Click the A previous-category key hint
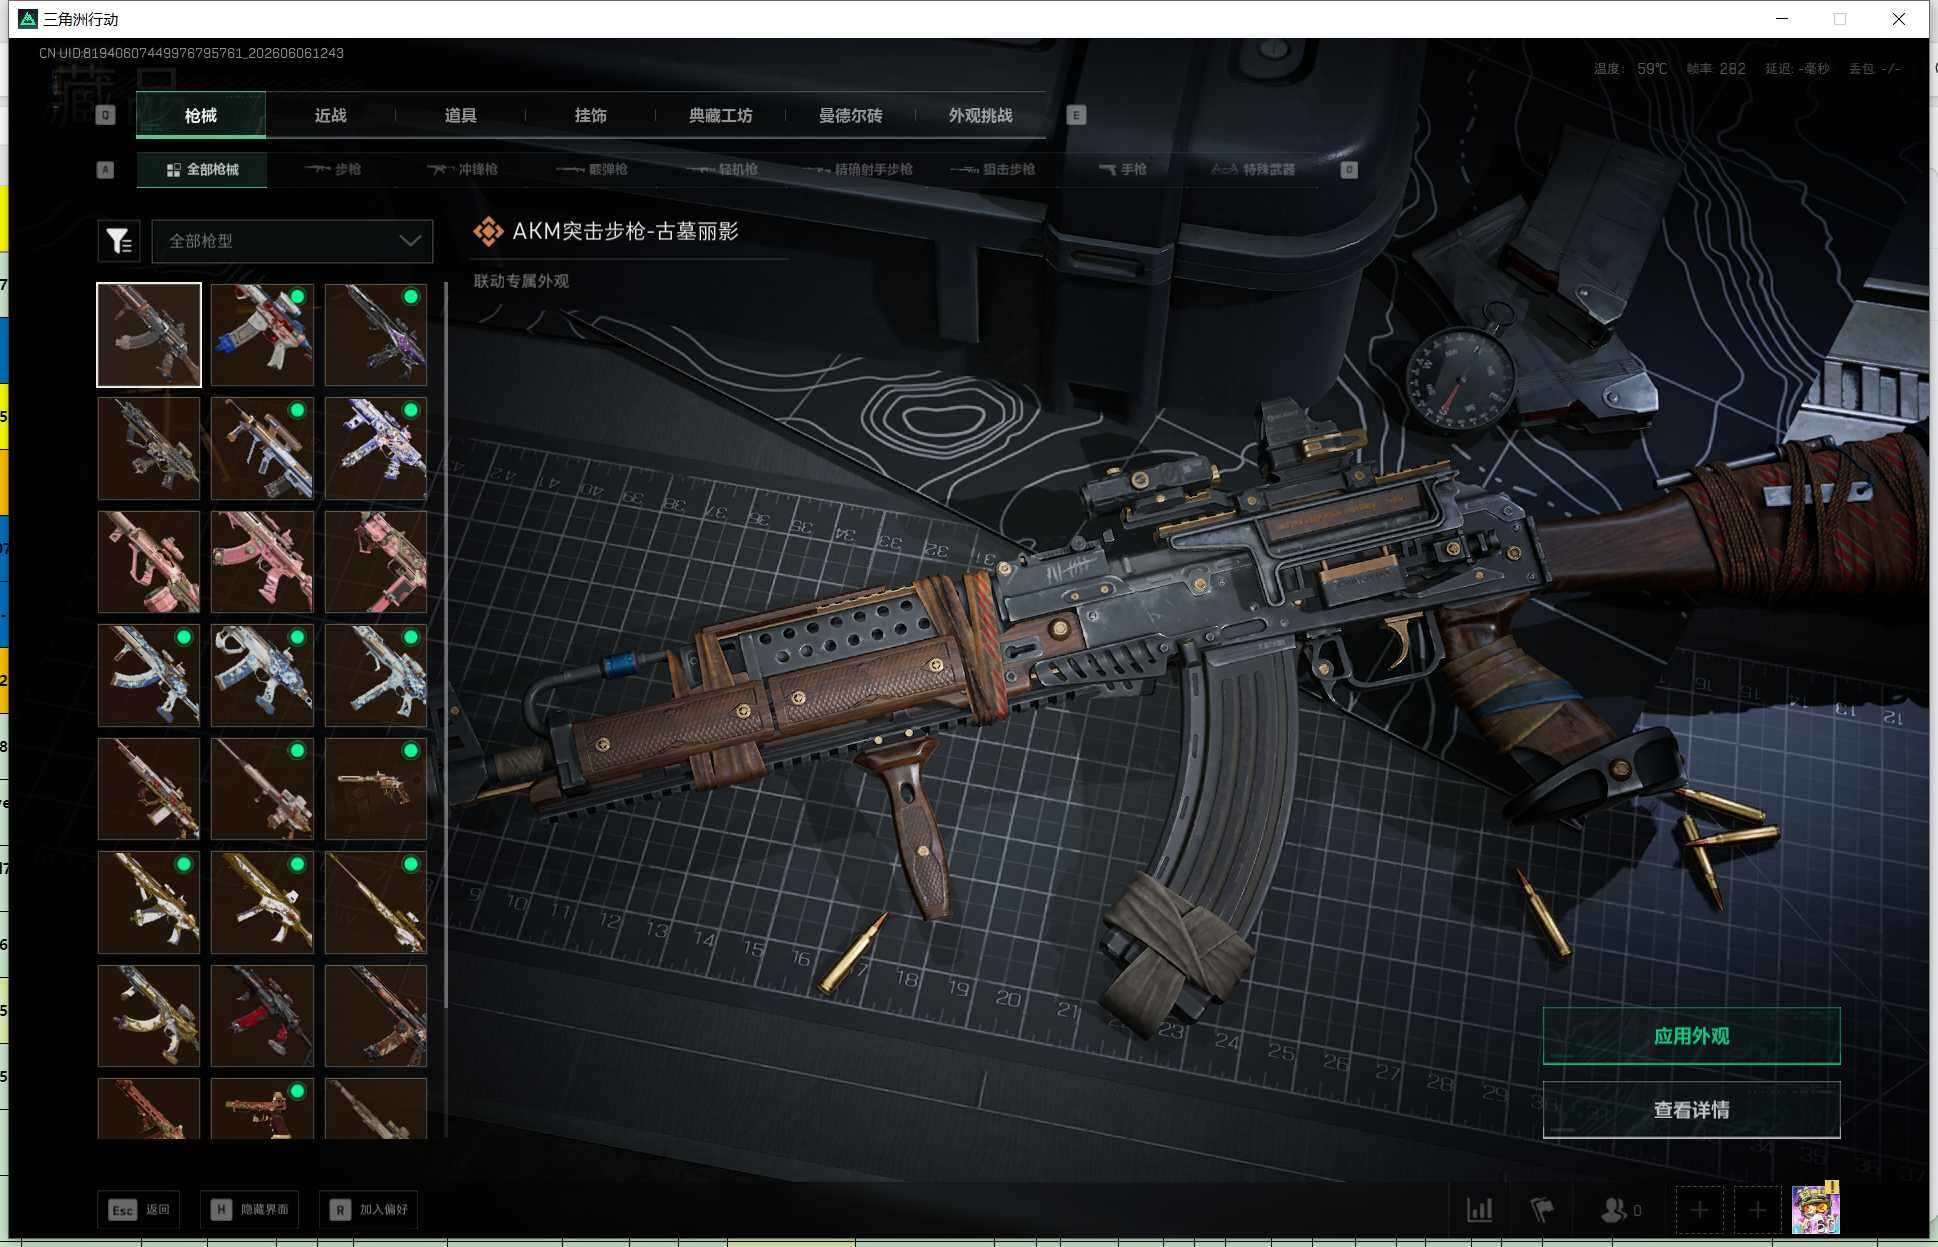Viewport: 1938px width, 1247px height. click(x=105, y=170)
